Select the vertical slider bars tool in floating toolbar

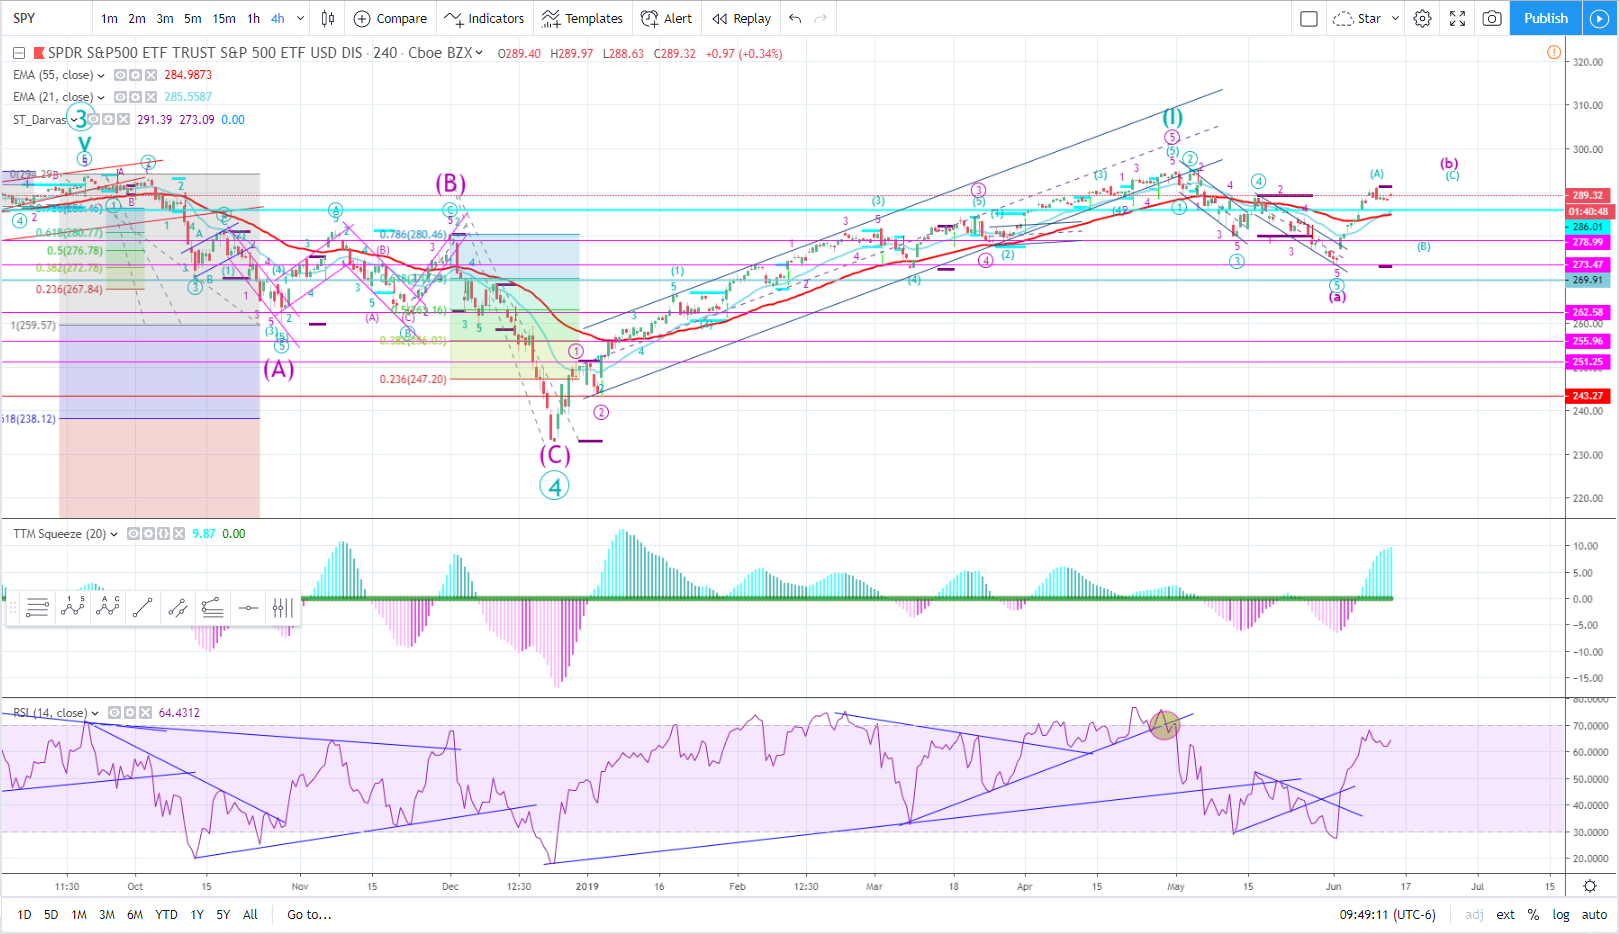(283, 607)
